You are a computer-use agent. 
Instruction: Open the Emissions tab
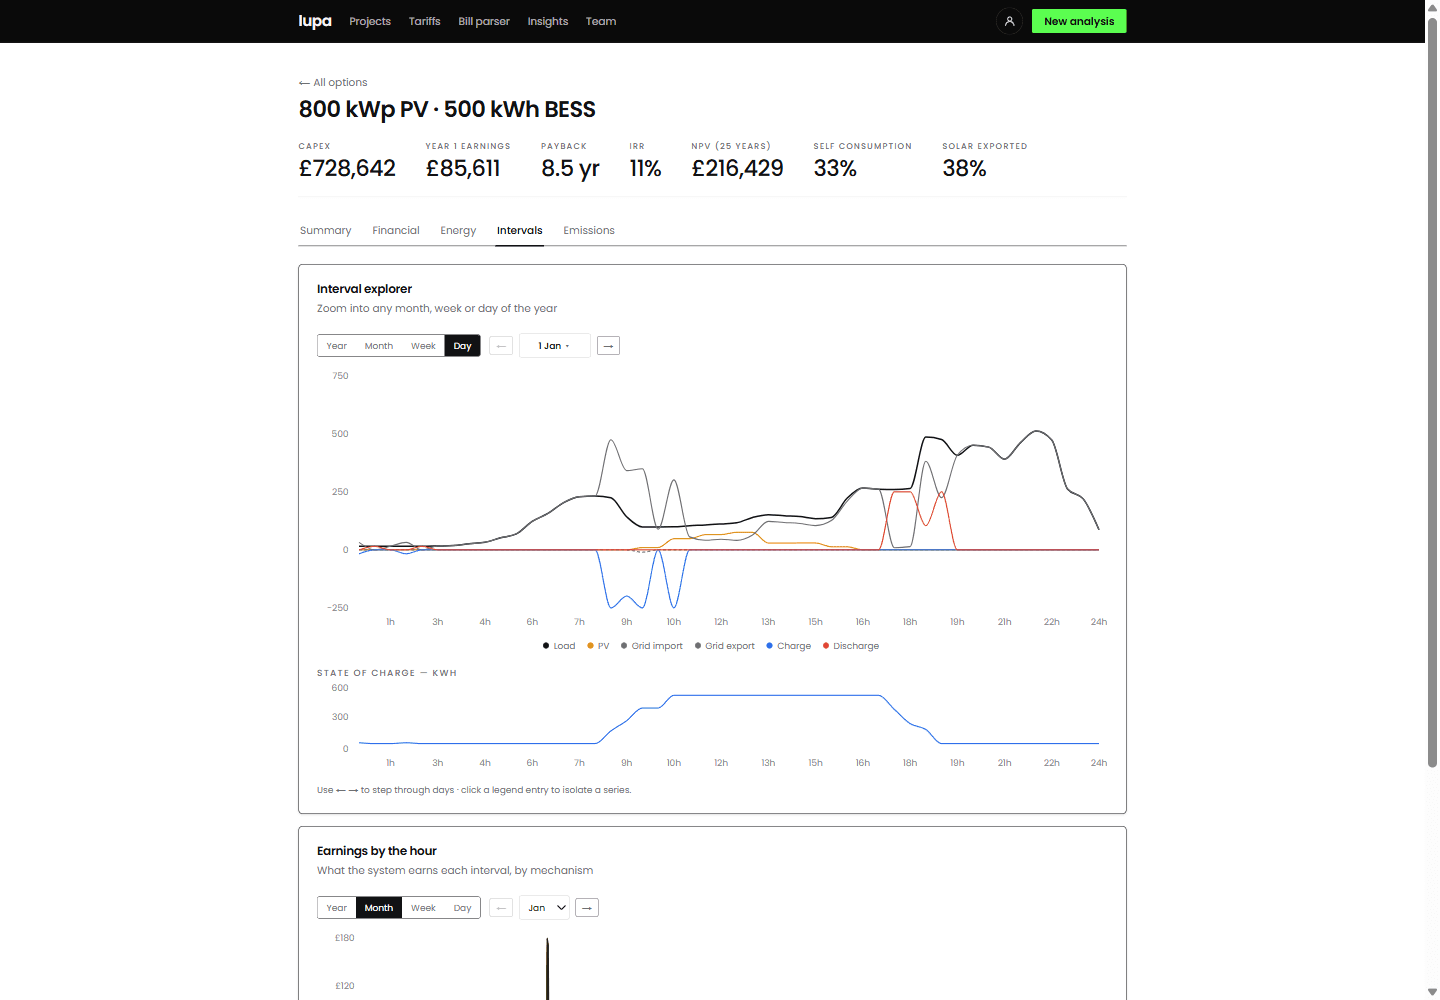[589, 231]
